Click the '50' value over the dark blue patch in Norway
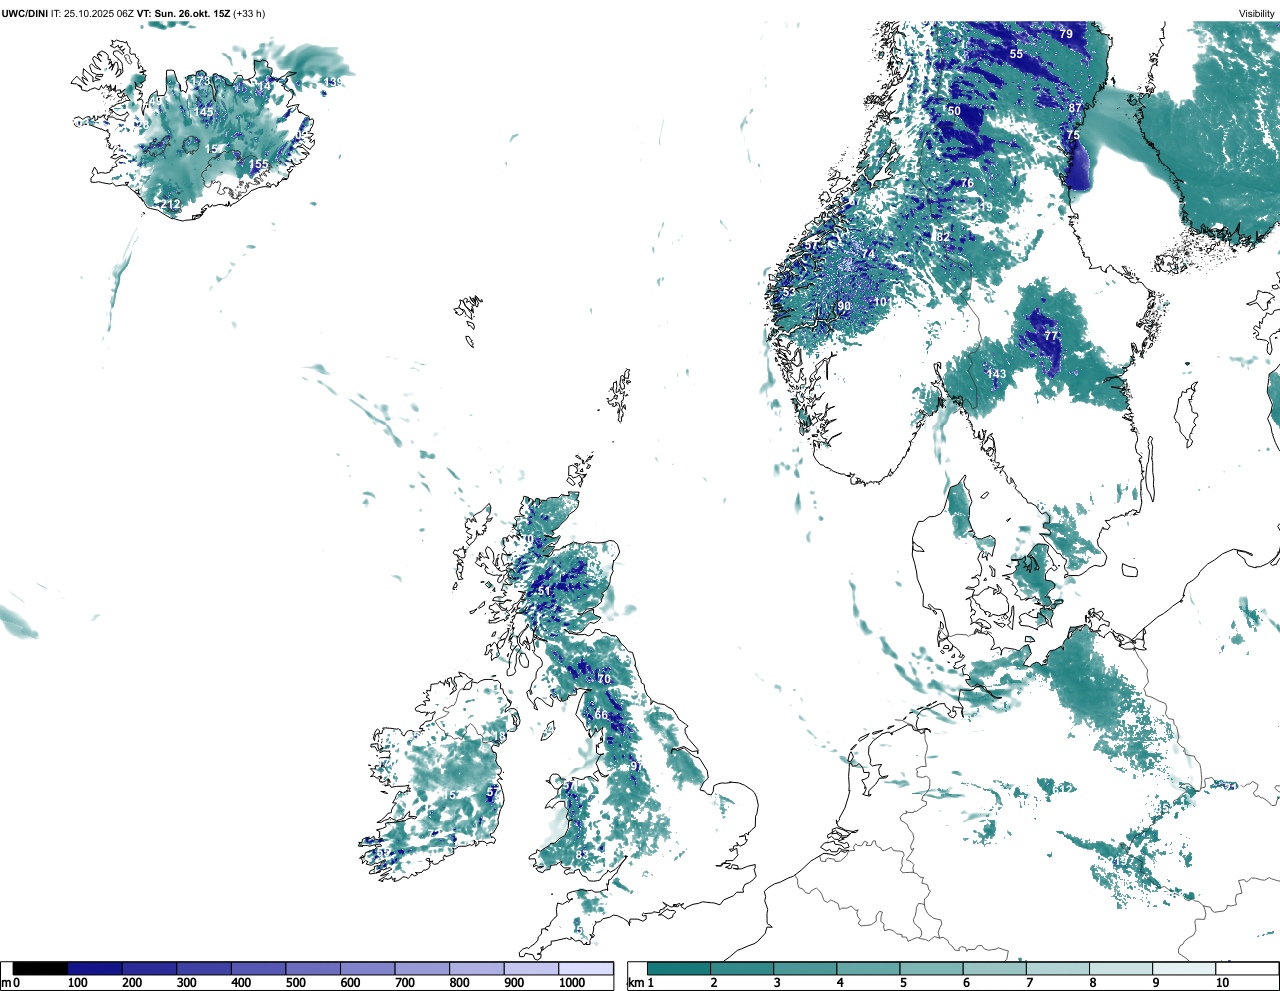Screen dimensions: 1280x991 pyautogui.click(x=954, y=111)
